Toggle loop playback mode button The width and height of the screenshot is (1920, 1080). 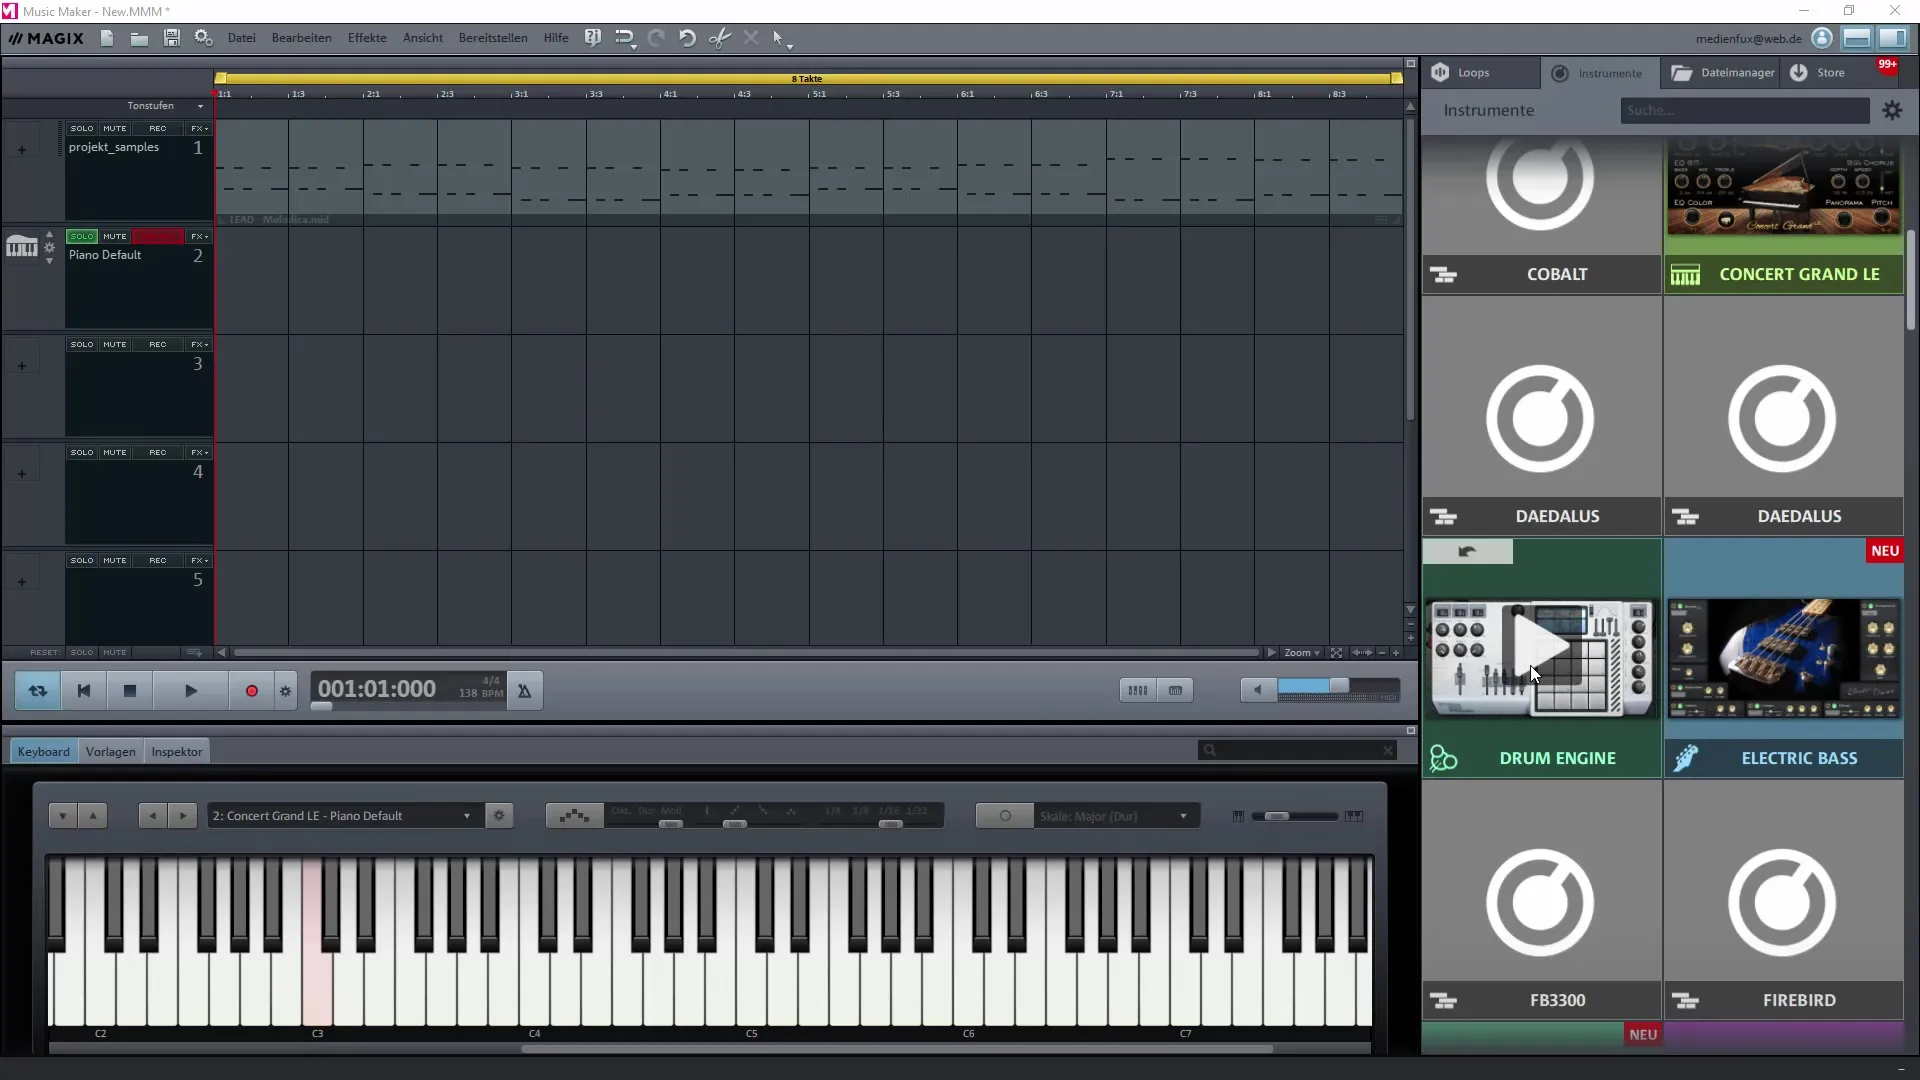tap(38, 691)
